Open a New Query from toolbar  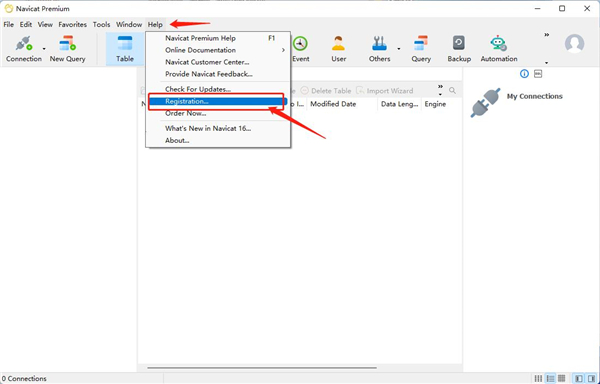(x=67, y=49)
